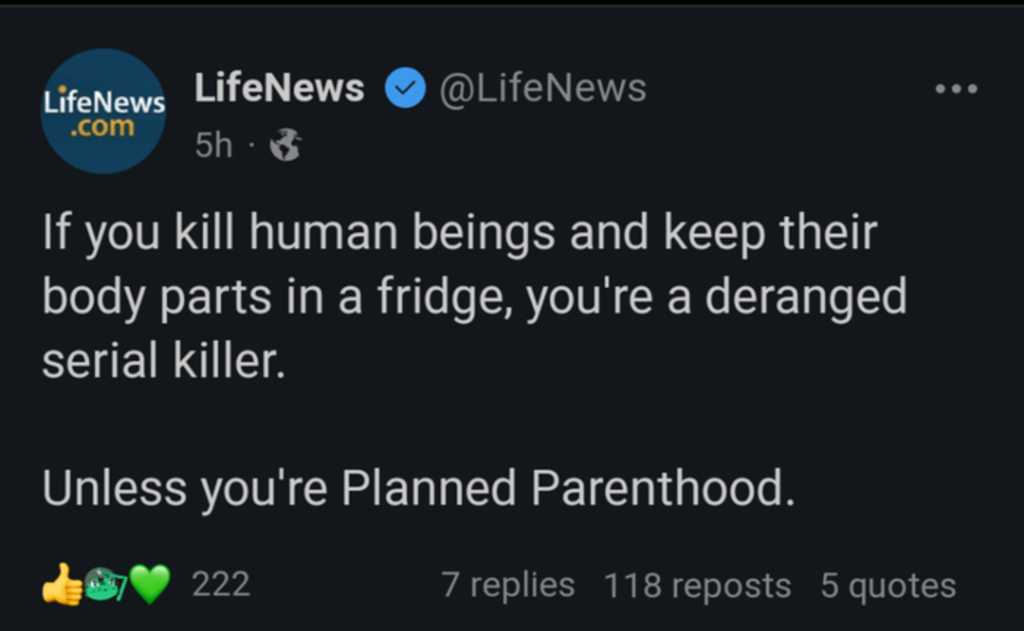Open the three-dot post options menu
This screenshot has height=631, width=1024.
click(x=956, y=88)
